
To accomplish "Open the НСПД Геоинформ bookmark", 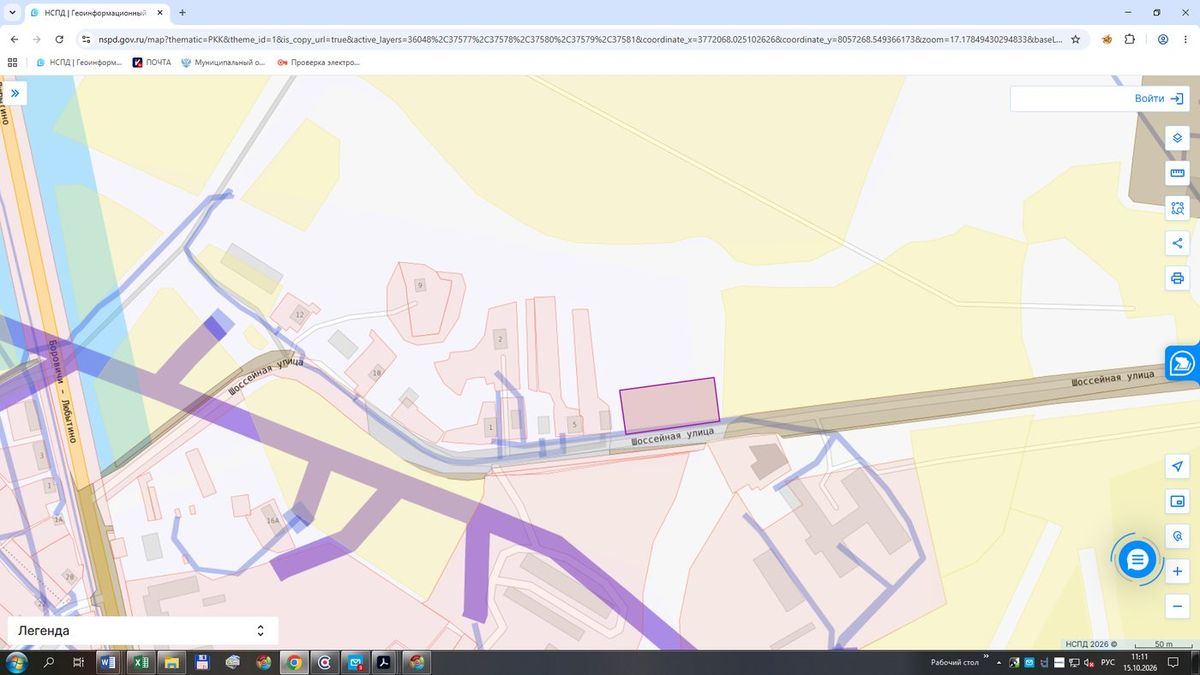I will pos(78,62).
